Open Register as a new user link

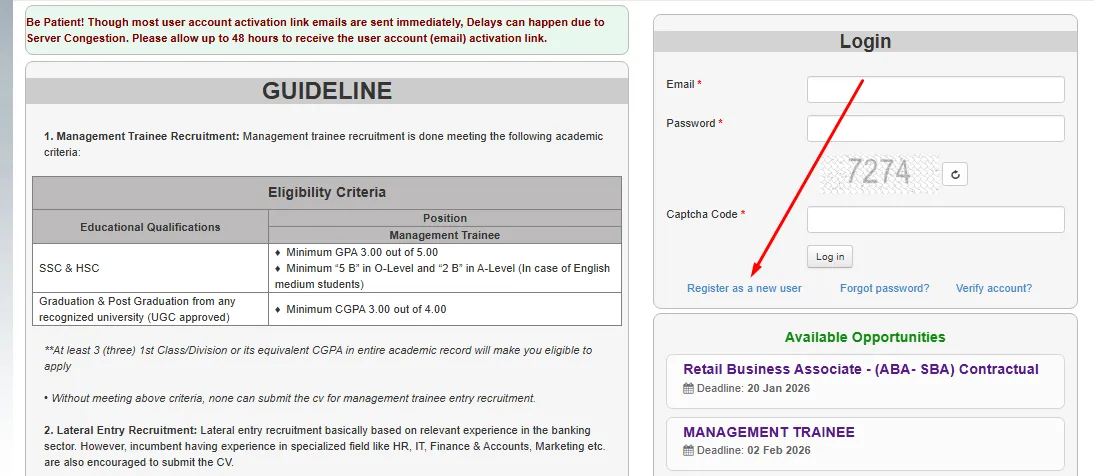point(744,288)
